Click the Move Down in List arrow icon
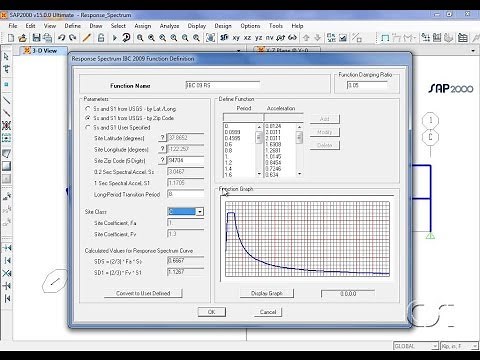This screenshot has width=480, height=360. pyautogui.click(x=318, y=38)
